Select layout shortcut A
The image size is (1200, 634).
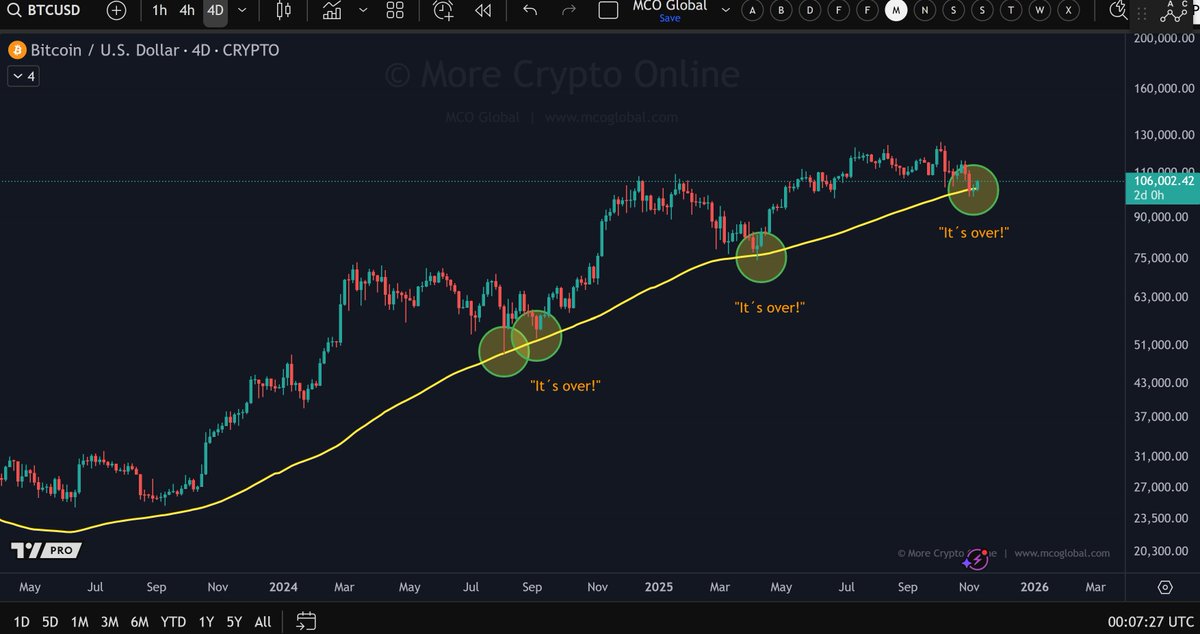click(x=753, y=11)
